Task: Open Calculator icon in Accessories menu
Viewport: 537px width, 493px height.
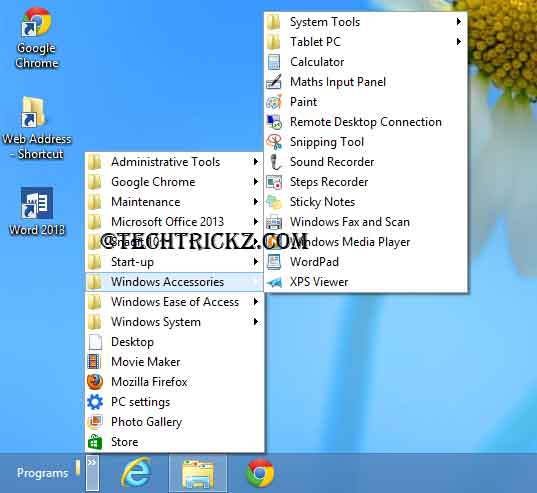Action: click(x=274, y=62)
